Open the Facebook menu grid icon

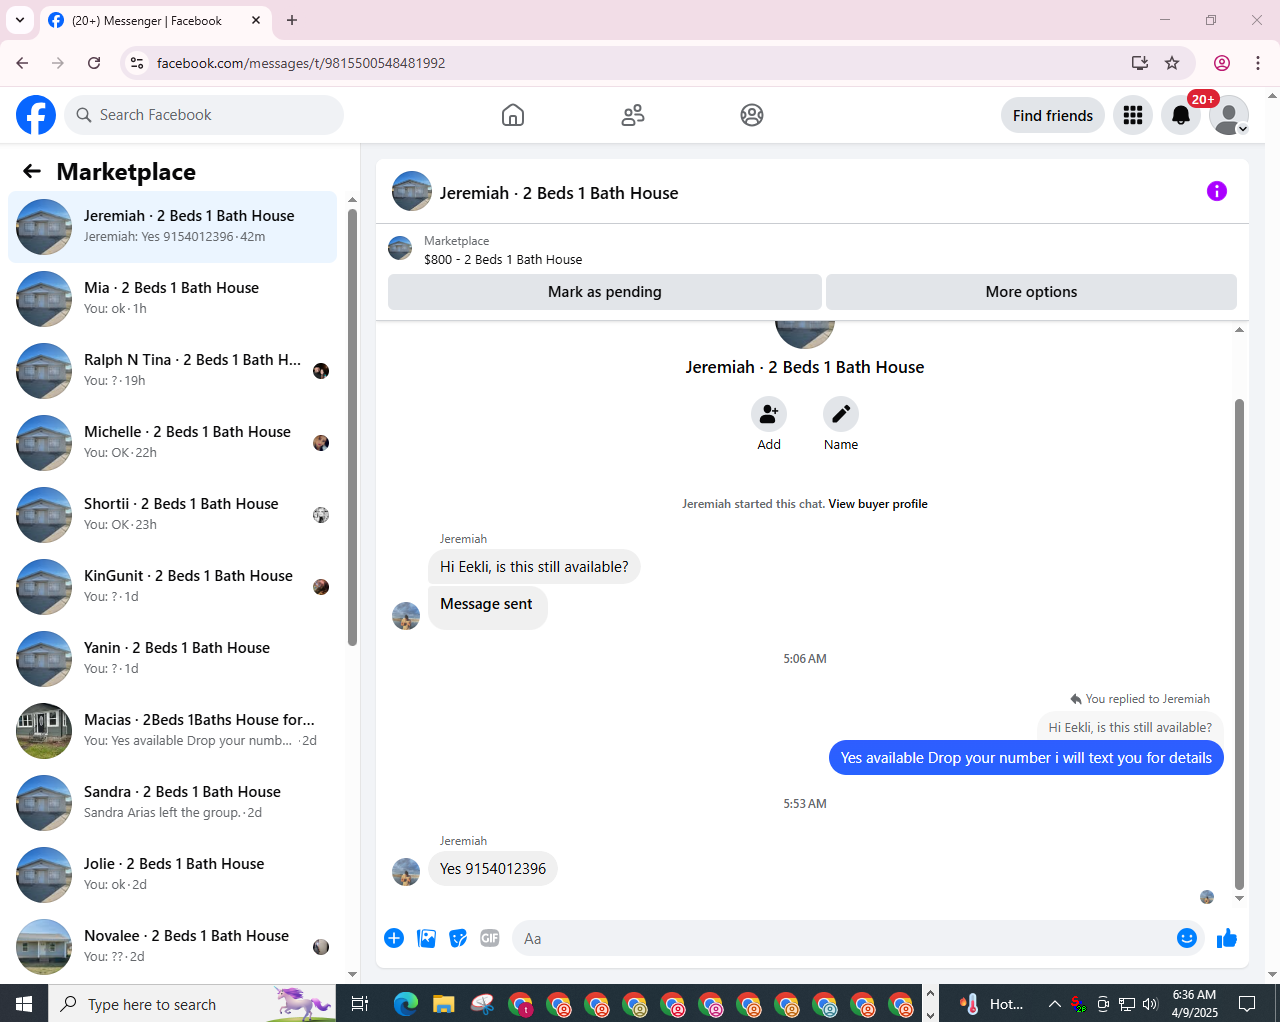[1133, 115]
